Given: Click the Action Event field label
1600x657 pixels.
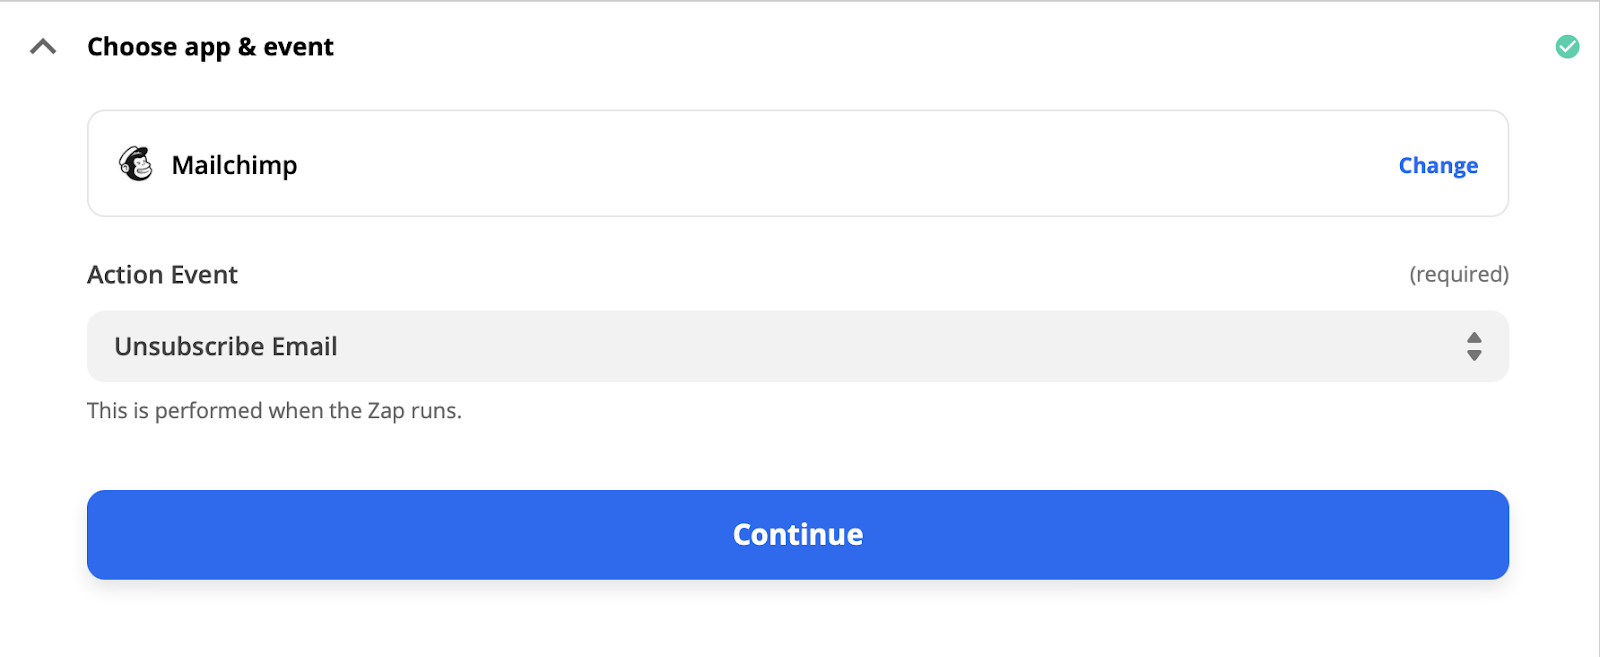Looking at the screenshot, I should (162, 275).
